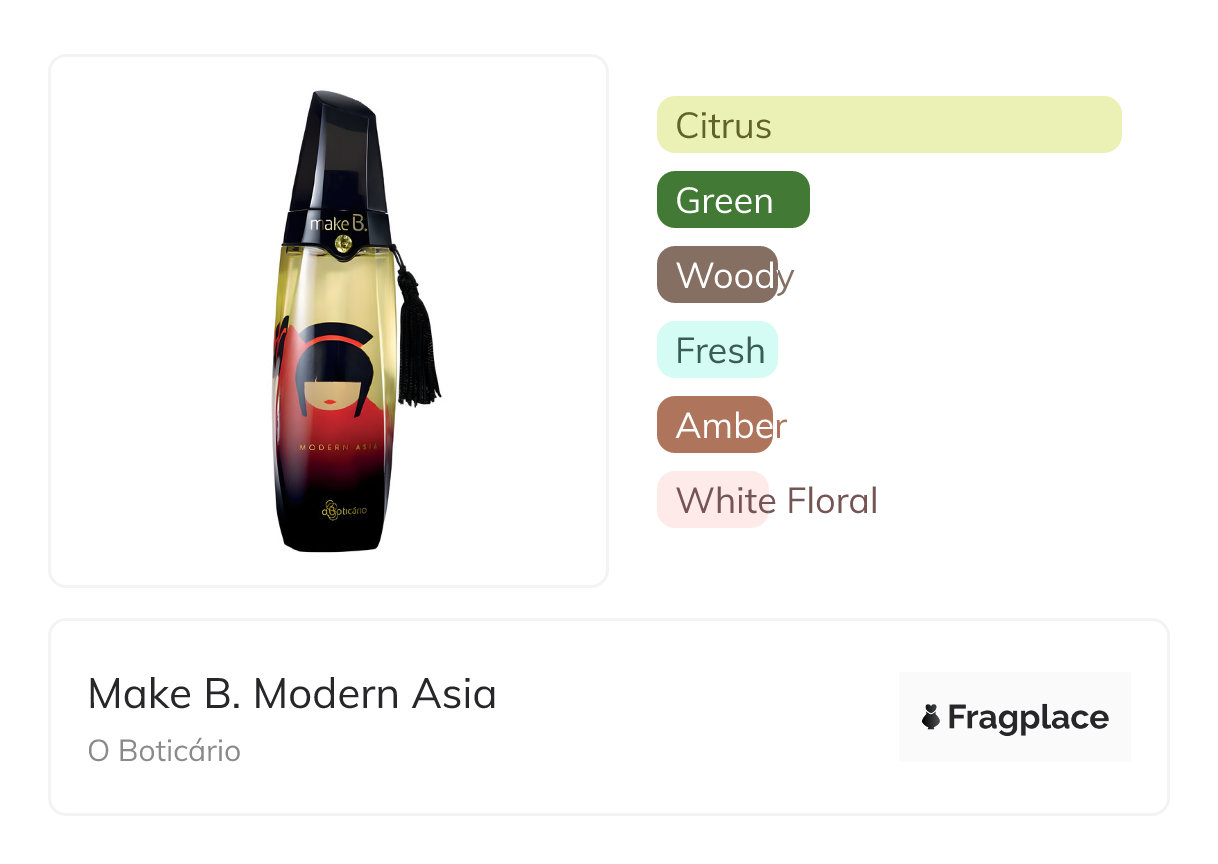
Task: Click the "MODERN ASIA" text on bottle
Action: coord(339,447)
